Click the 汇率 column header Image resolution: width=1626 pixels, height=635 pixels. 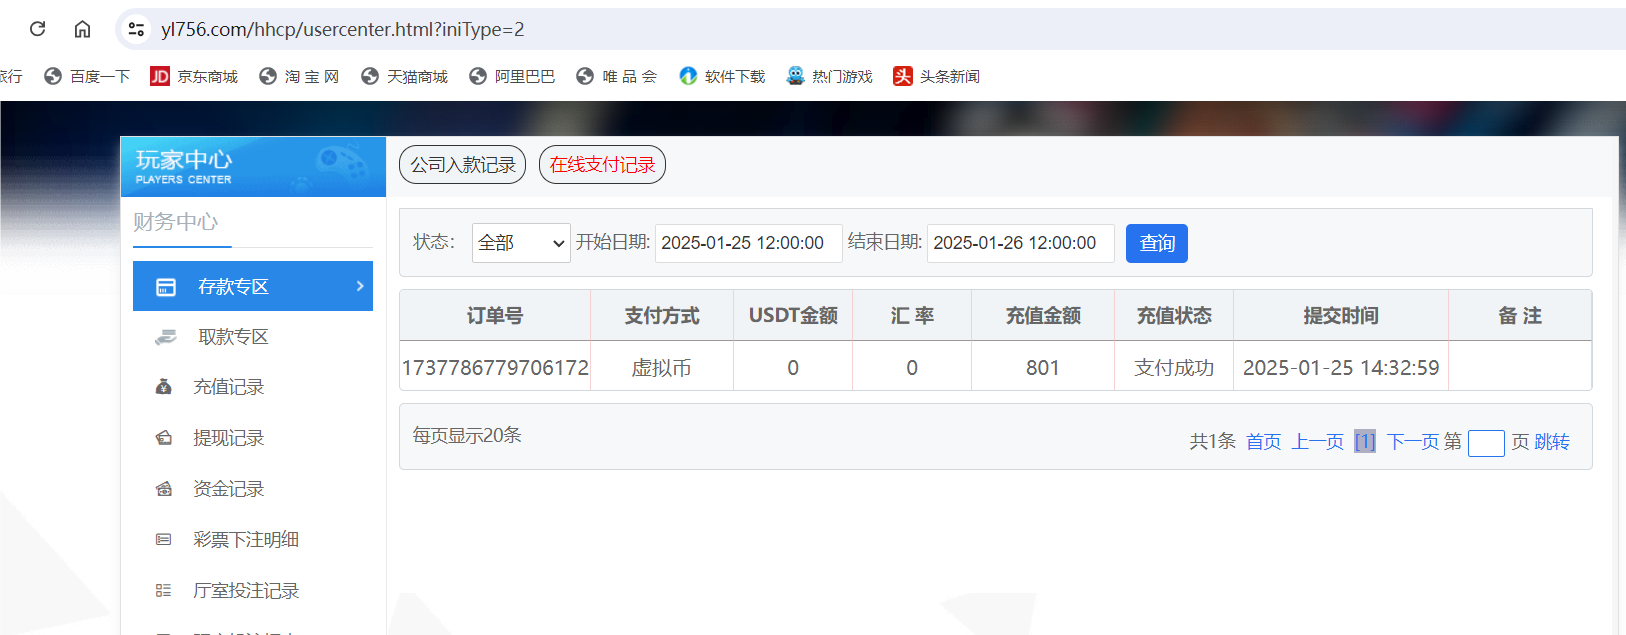912,316
